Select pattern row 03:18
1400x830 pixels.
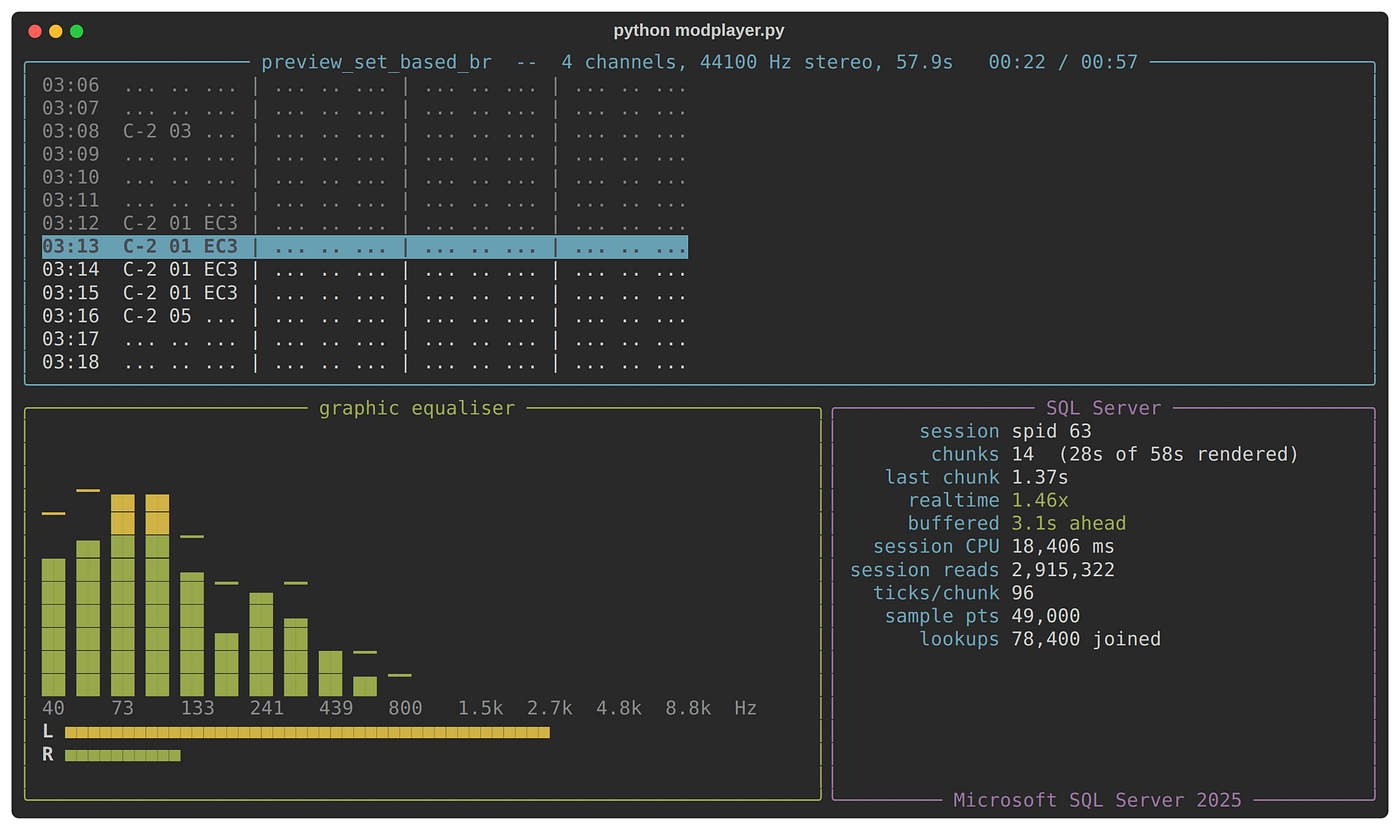tap(365, 362)
